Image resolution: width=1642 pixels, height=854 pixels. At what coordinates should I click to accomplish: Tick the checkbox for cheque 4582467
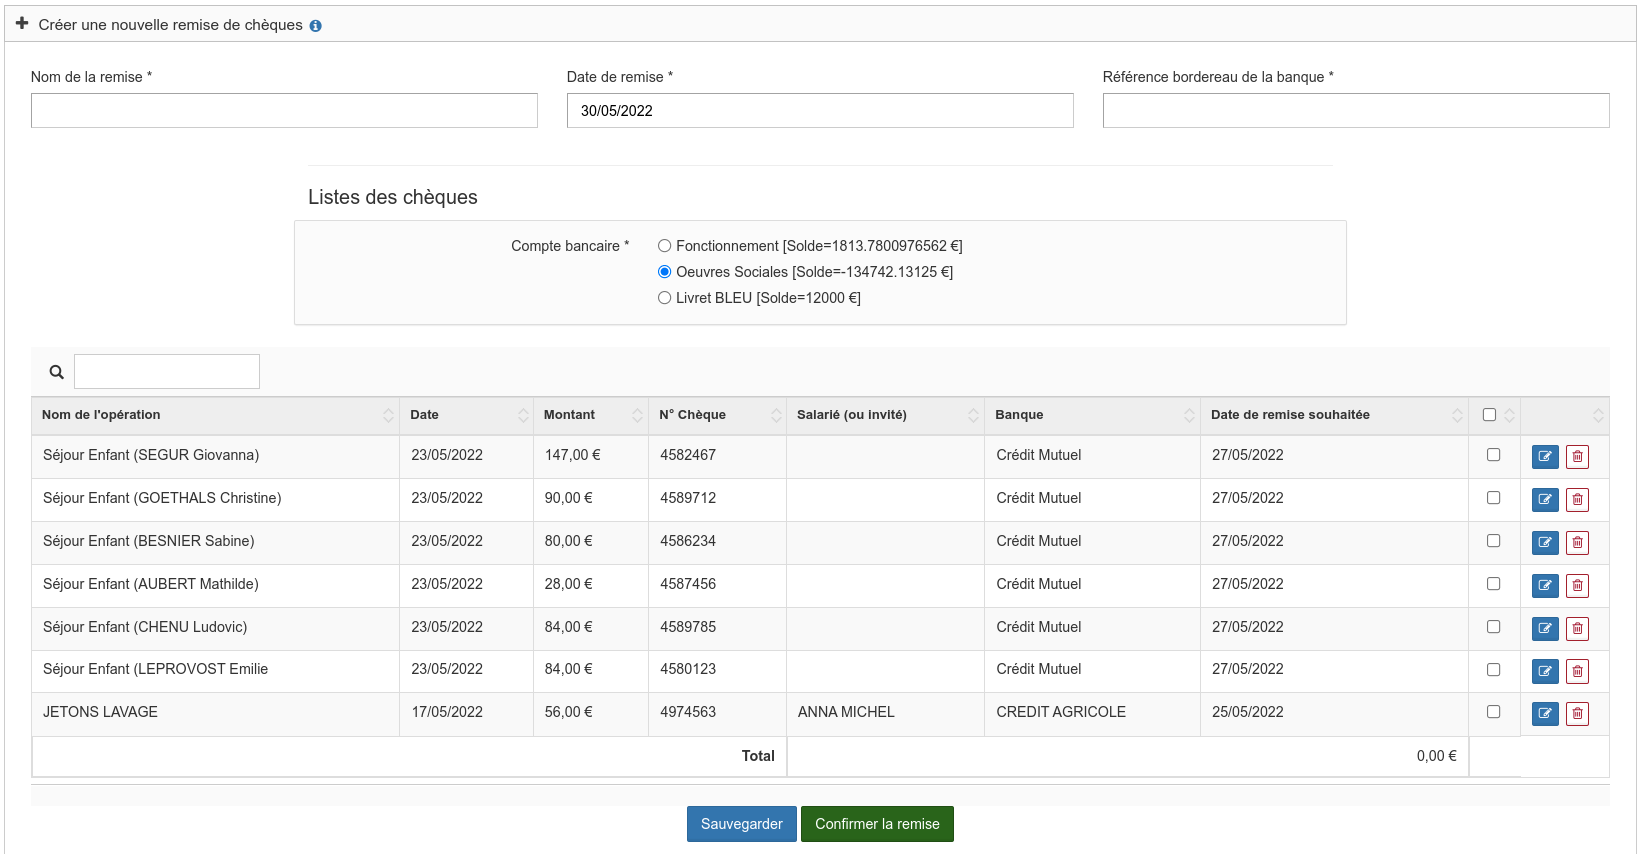click(1493, 455)
